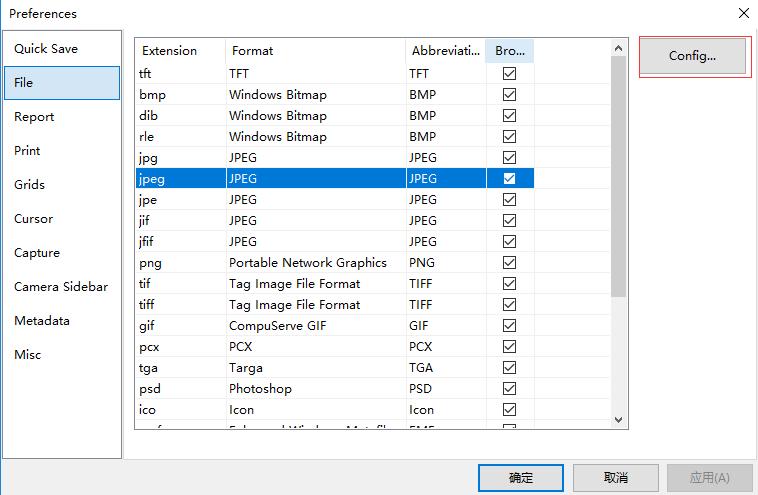The image size is (758, 495).
Task: Toggle the psd Photoshop row checkbox
Action: pyautogui.click(x=510, y=389)
